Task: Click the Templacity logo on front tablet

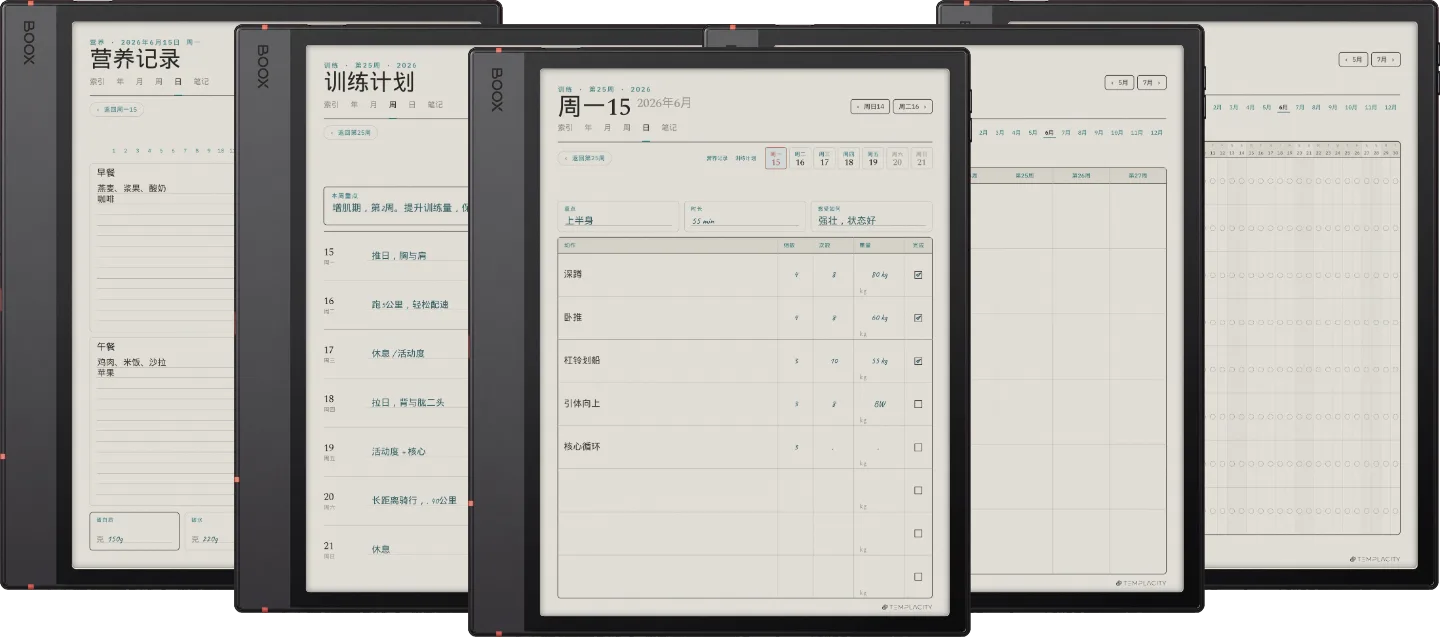Action: 908,606
